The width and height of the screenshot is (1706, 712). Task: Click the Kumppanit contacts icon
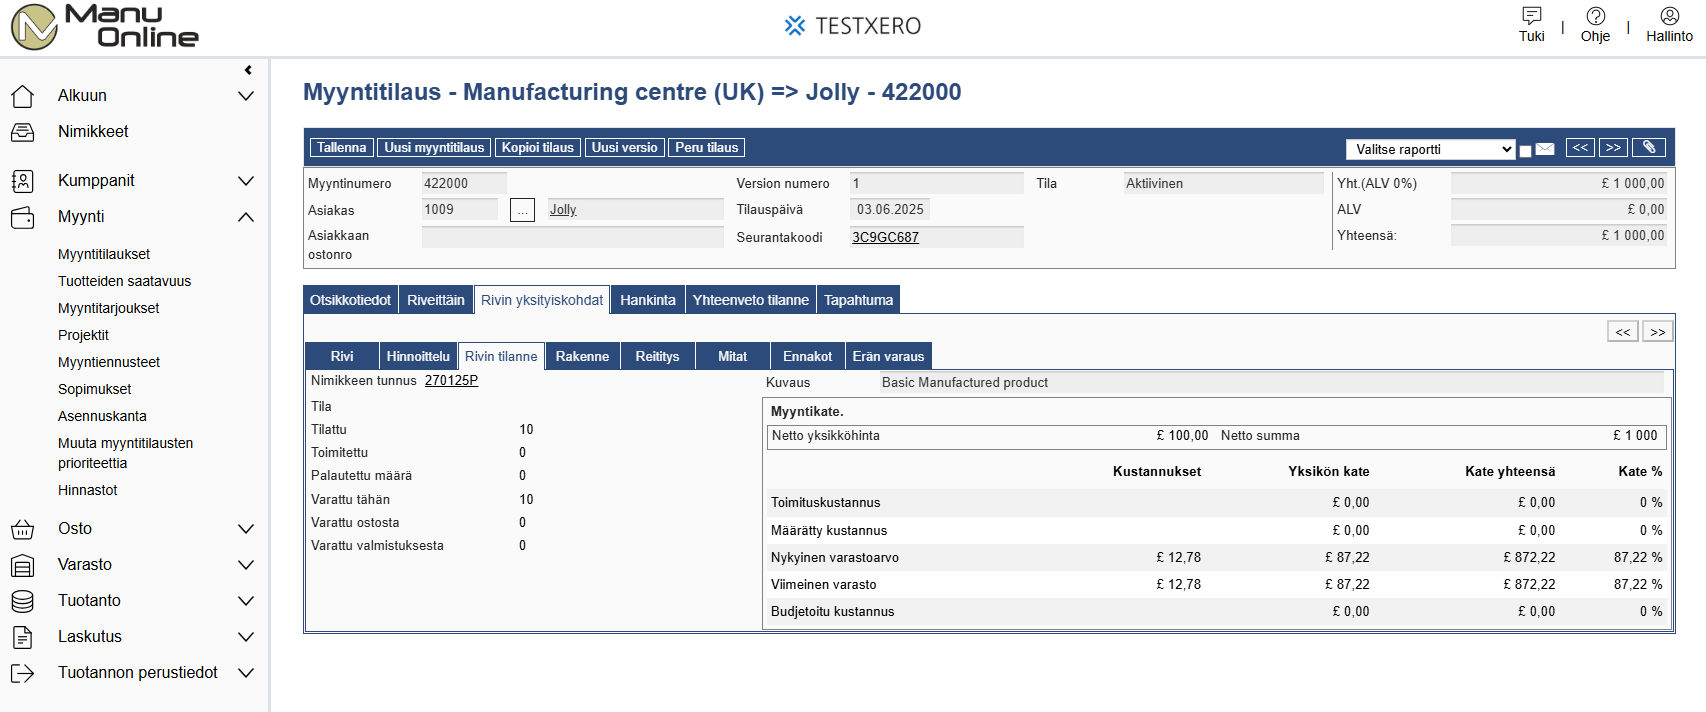tap(22, 181)
